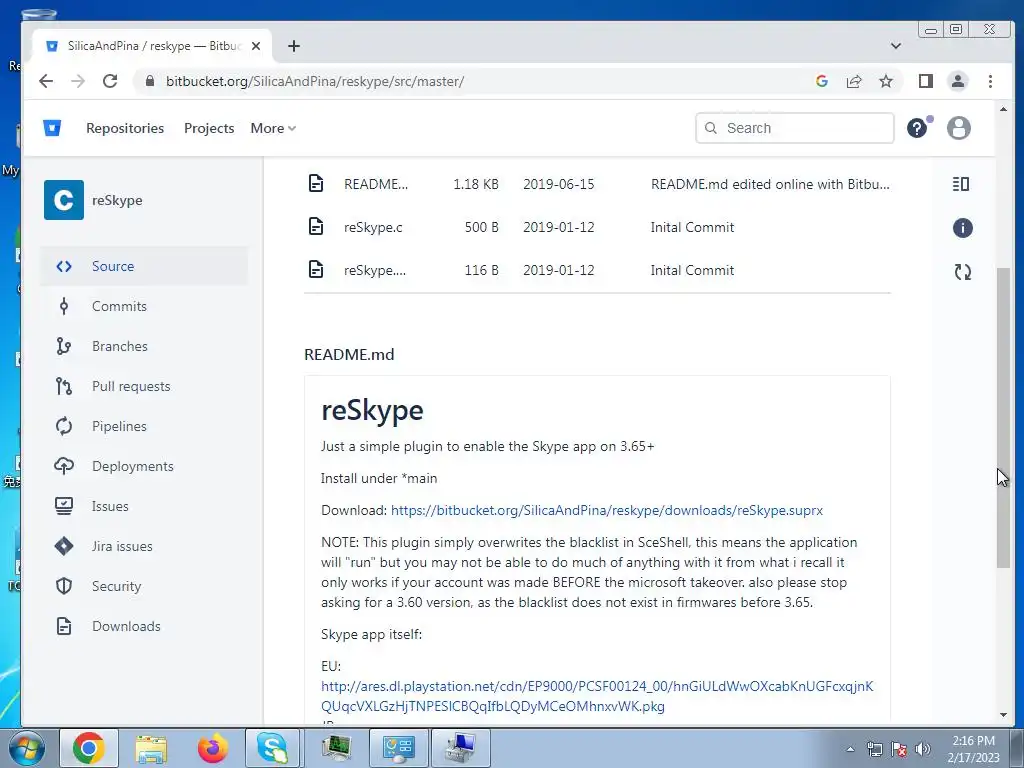Click the Source code brackets icon
This screenshot has width=1024, height=768.
tap(64, 266)
